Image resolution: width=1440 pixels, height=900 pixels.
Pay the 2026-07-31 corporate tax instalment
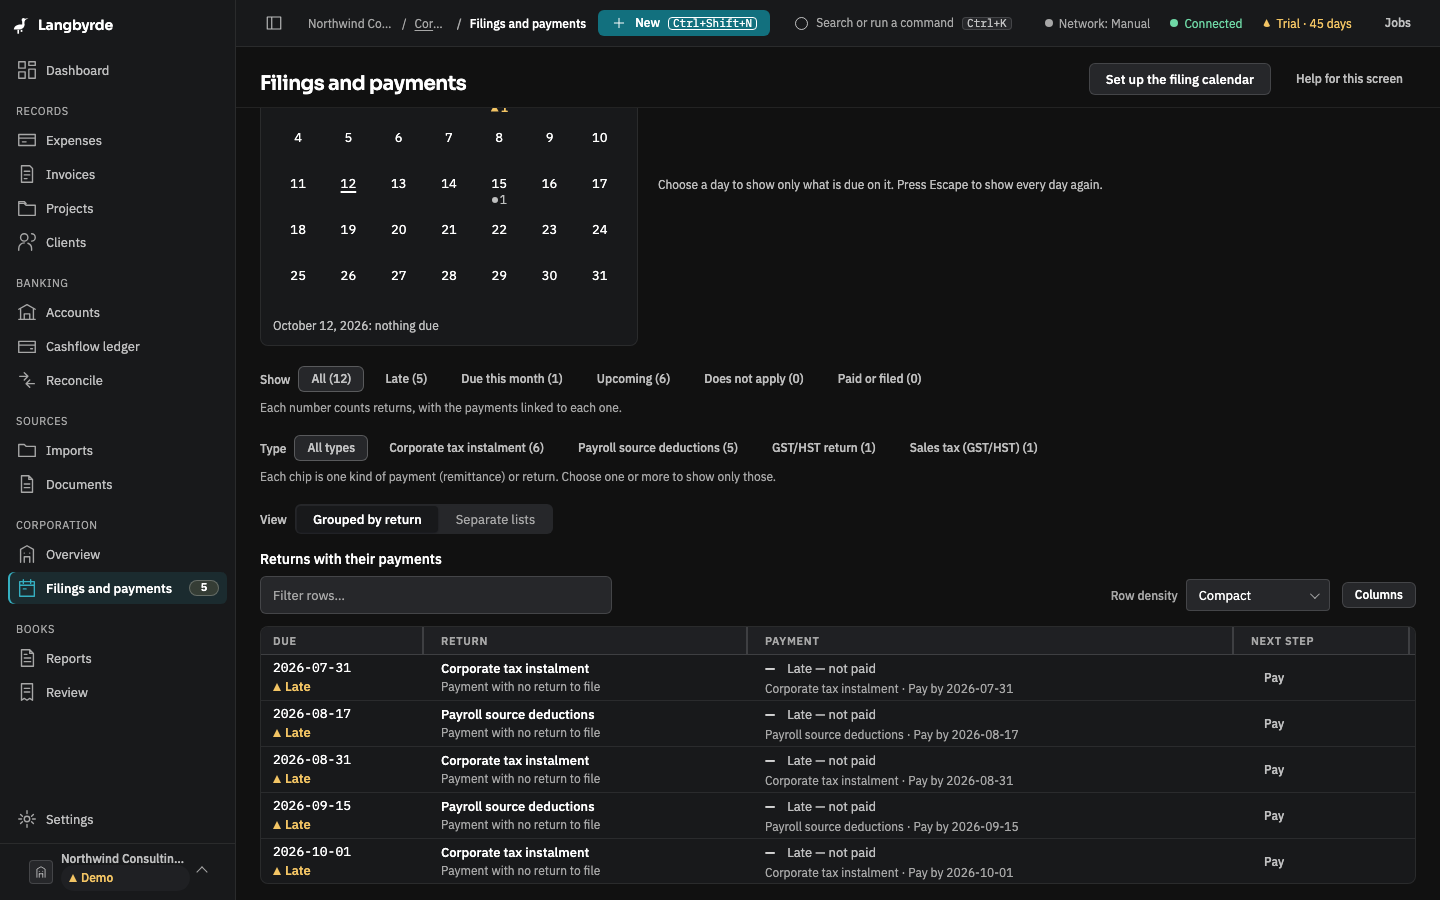coord(1274,678)
